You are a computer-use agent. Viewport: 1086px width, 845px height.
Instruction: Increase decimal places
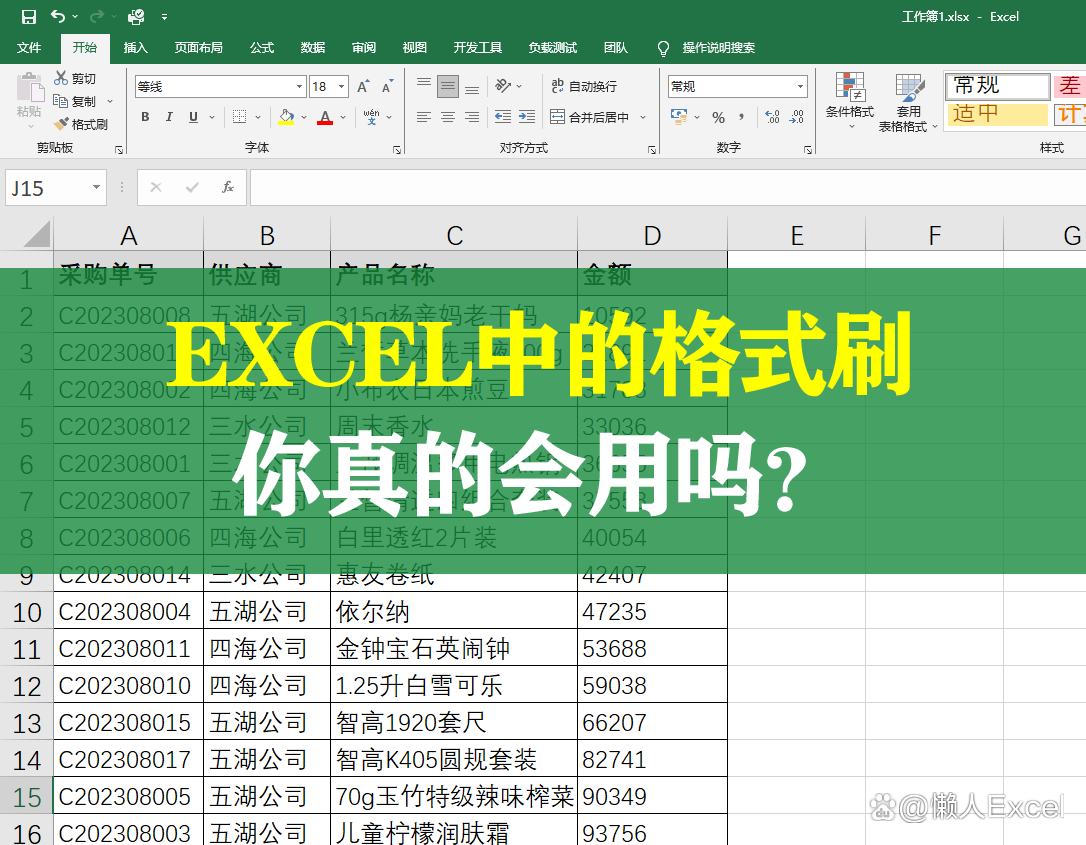click(773, 118)
